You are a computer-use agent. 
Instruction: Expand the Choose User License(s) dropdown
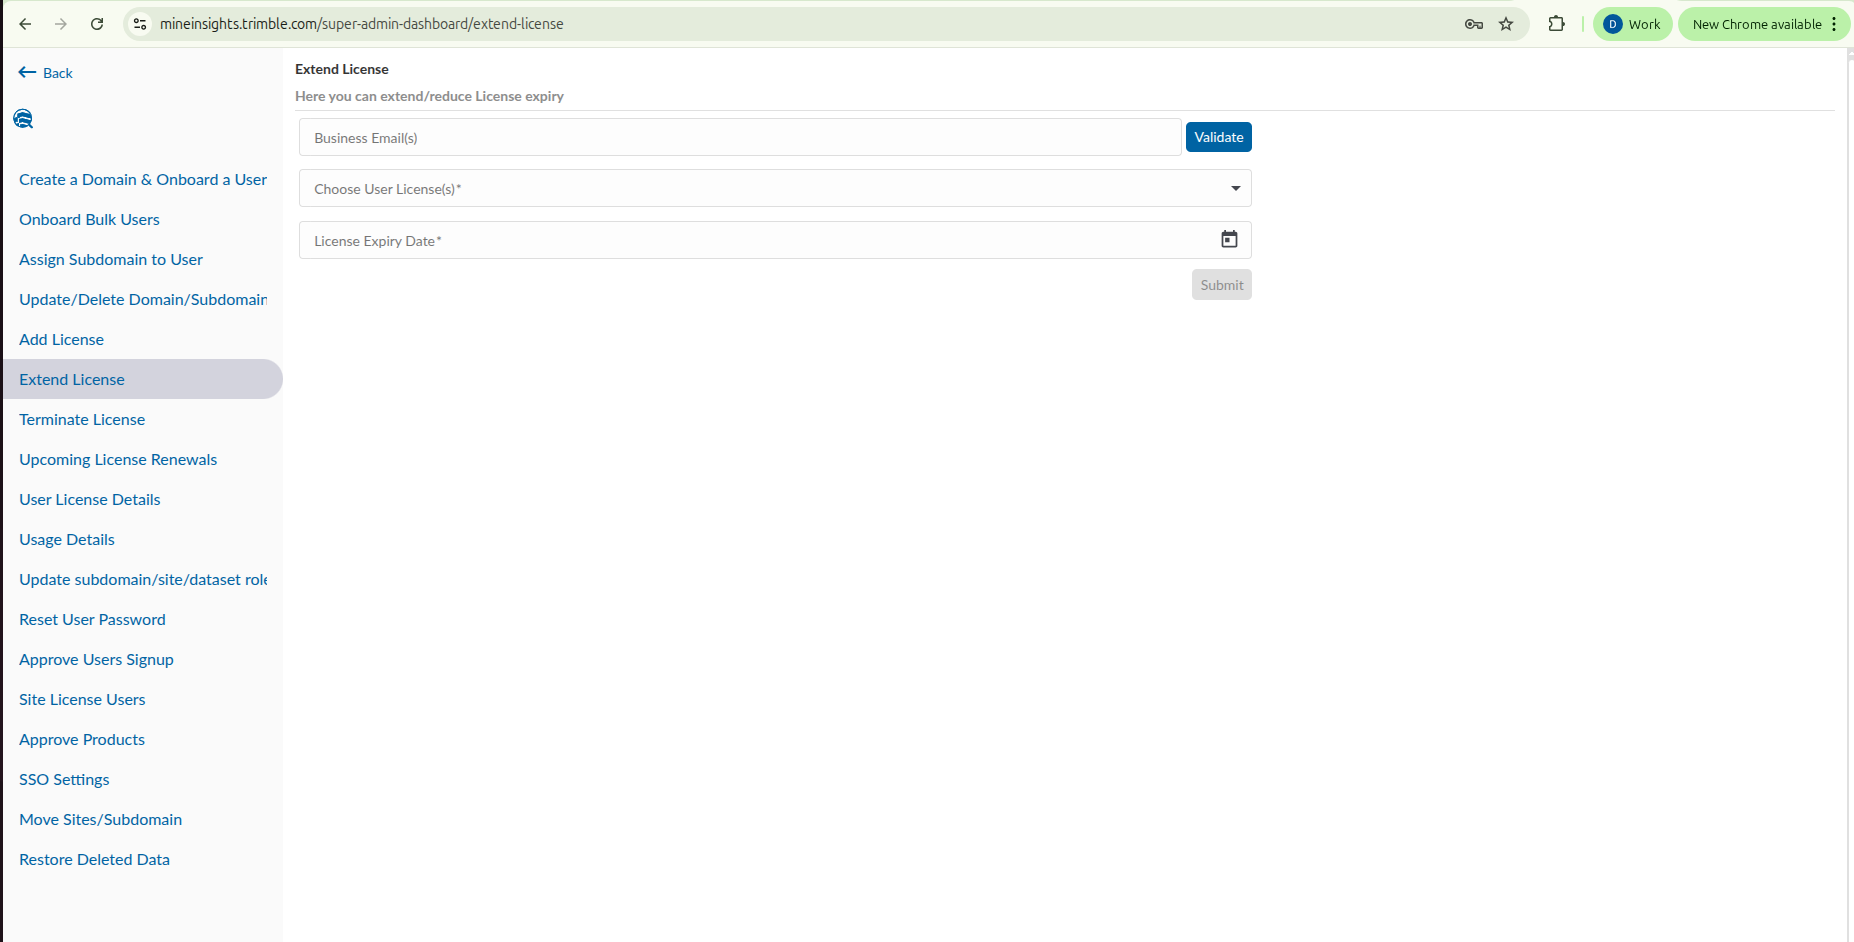click(x=1235, y=189)
